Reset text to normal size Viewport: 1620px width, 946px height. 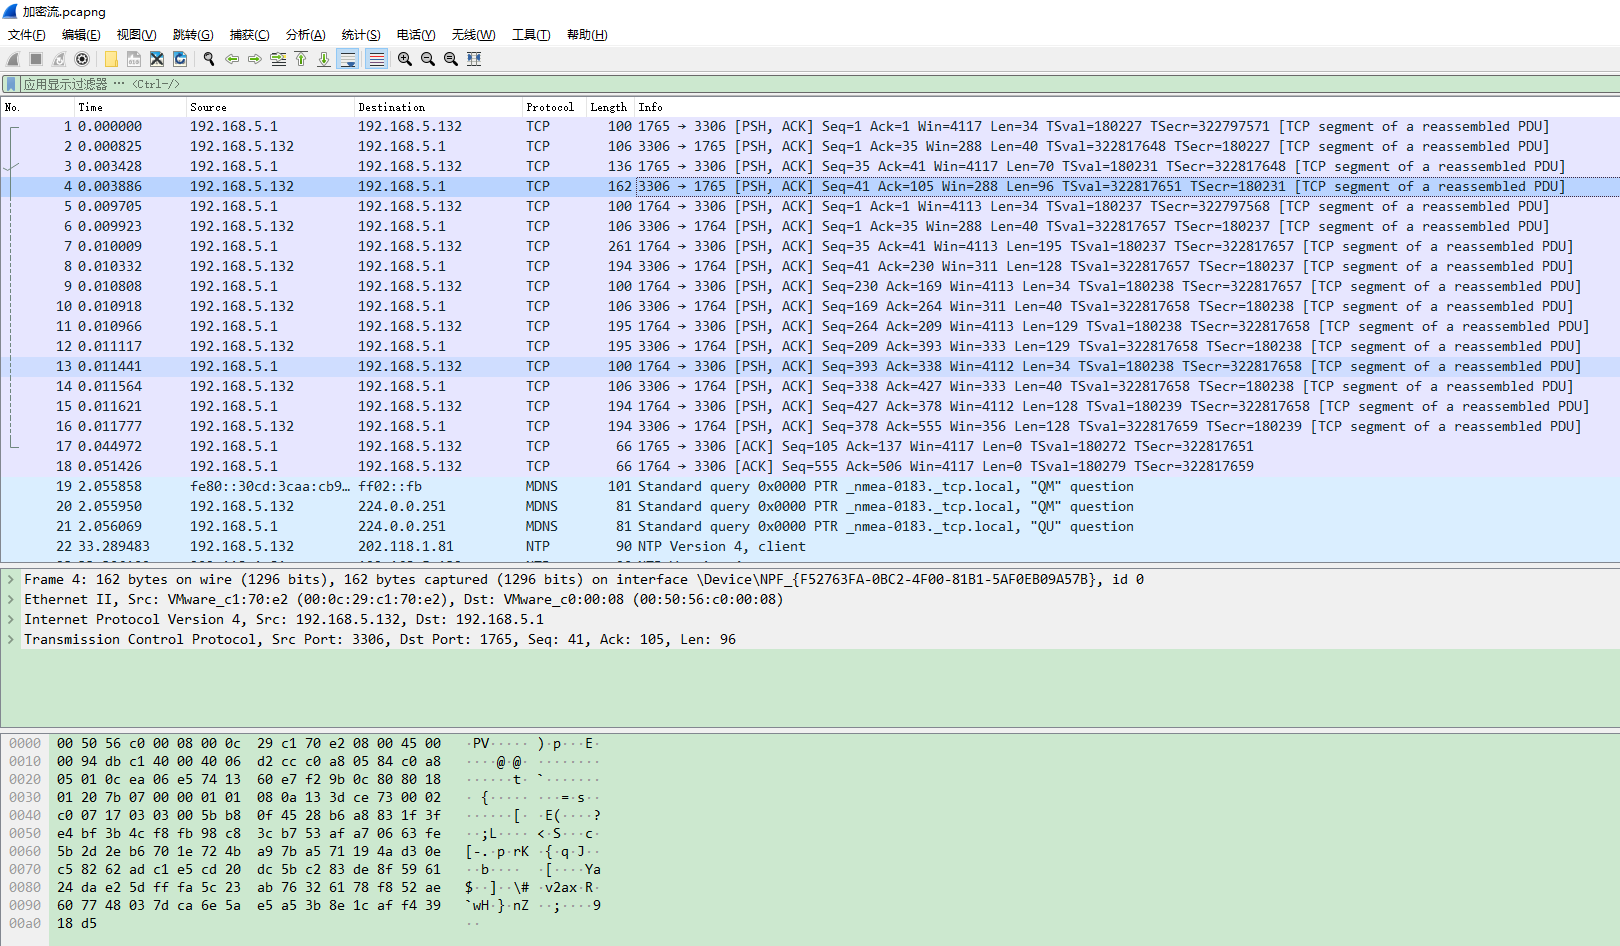(451, 59)
